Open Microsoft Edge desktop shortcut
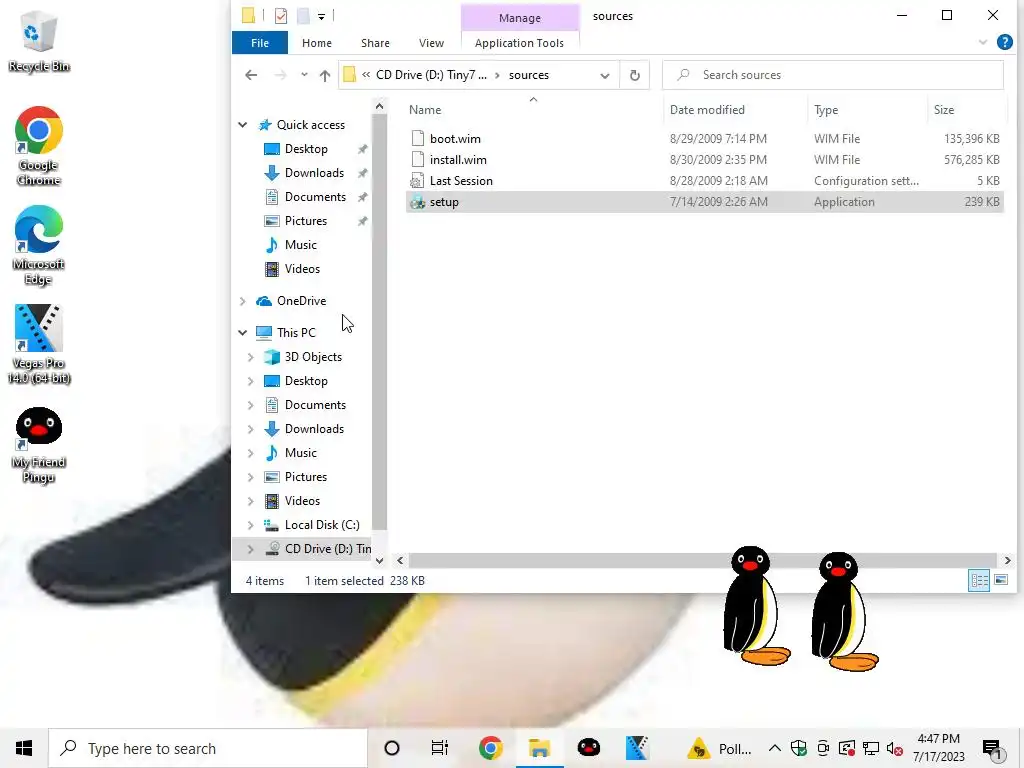 point(39,246)
